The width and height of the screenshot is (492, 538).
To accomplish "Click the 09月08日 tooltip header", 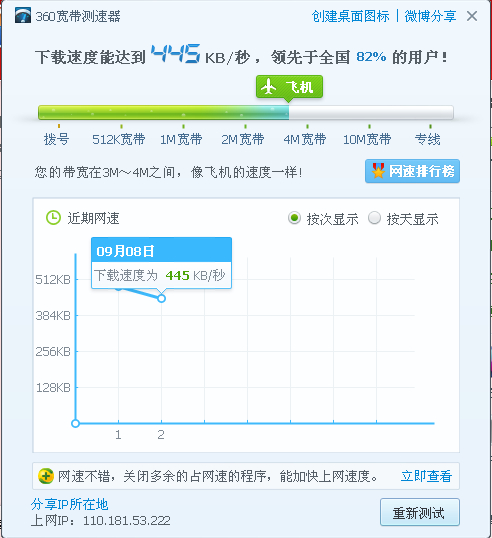I will click(161, 250).
